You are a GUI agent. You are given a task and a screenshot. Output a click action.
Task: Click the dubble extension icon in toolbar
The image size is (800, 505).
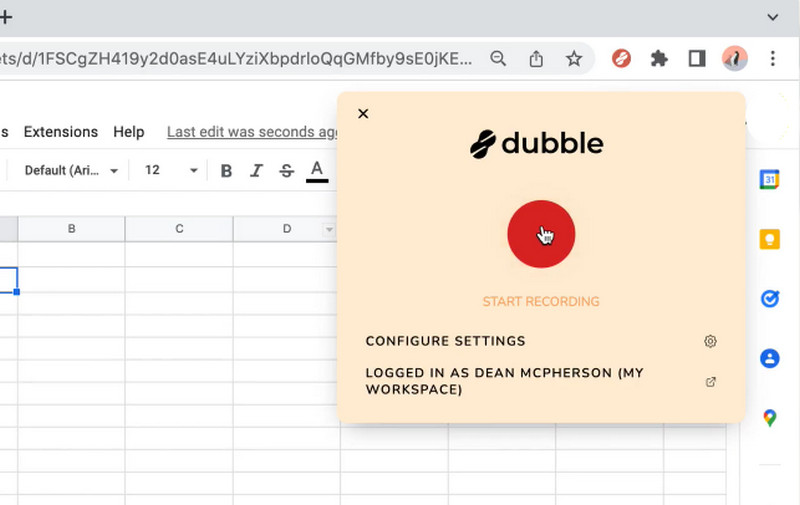(x=621, y=59)
